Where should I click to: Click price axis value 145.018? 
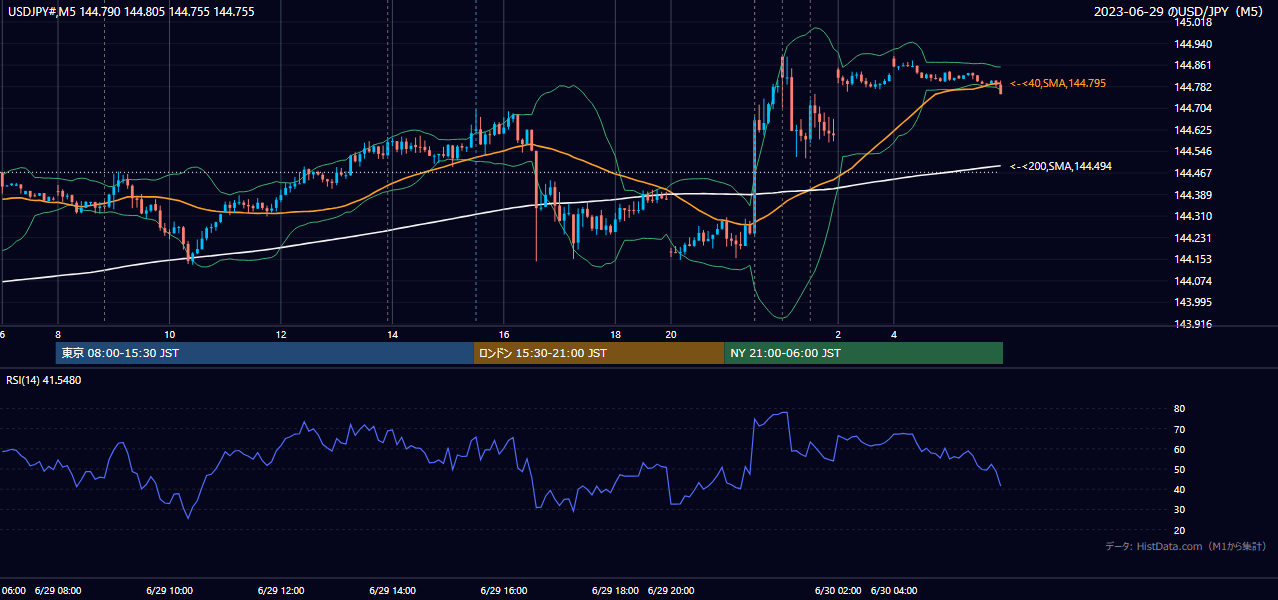1193,22
